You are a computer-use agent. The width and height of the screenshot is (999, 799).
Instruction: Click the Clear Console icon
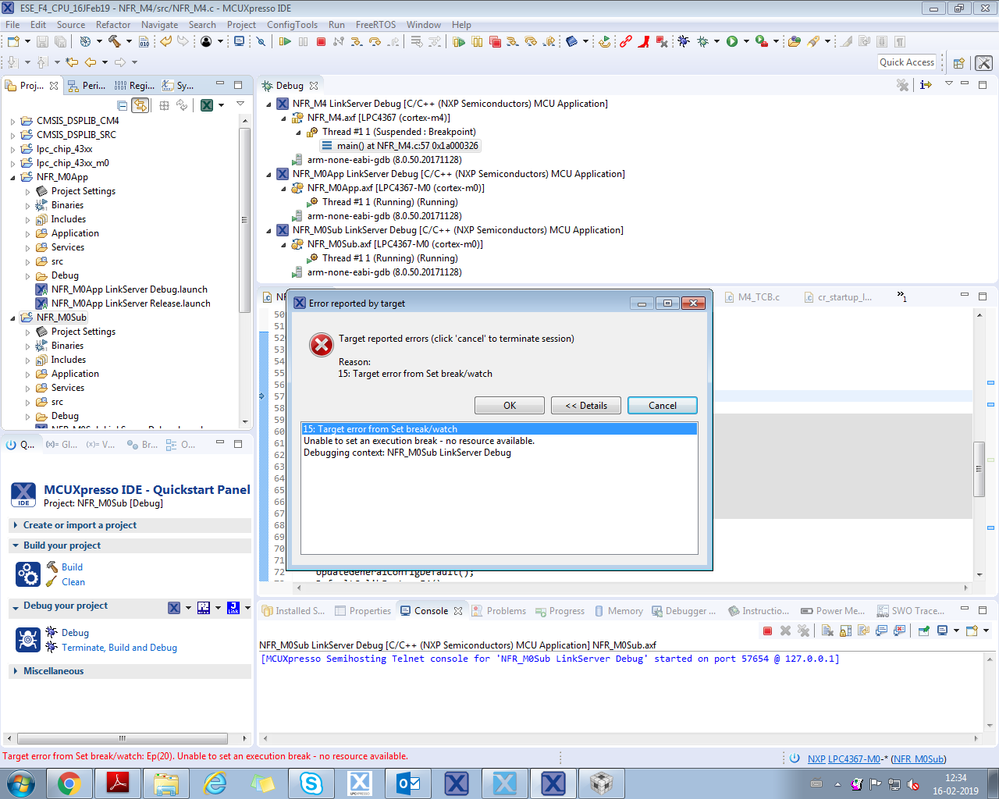click(x=828, y=631)
